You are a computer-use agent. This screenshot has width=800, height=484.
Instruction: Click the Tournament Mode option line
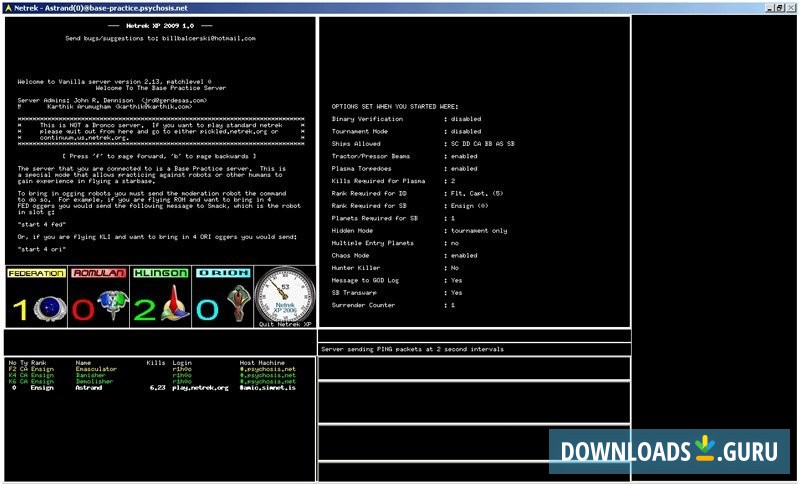click(407, 131)
